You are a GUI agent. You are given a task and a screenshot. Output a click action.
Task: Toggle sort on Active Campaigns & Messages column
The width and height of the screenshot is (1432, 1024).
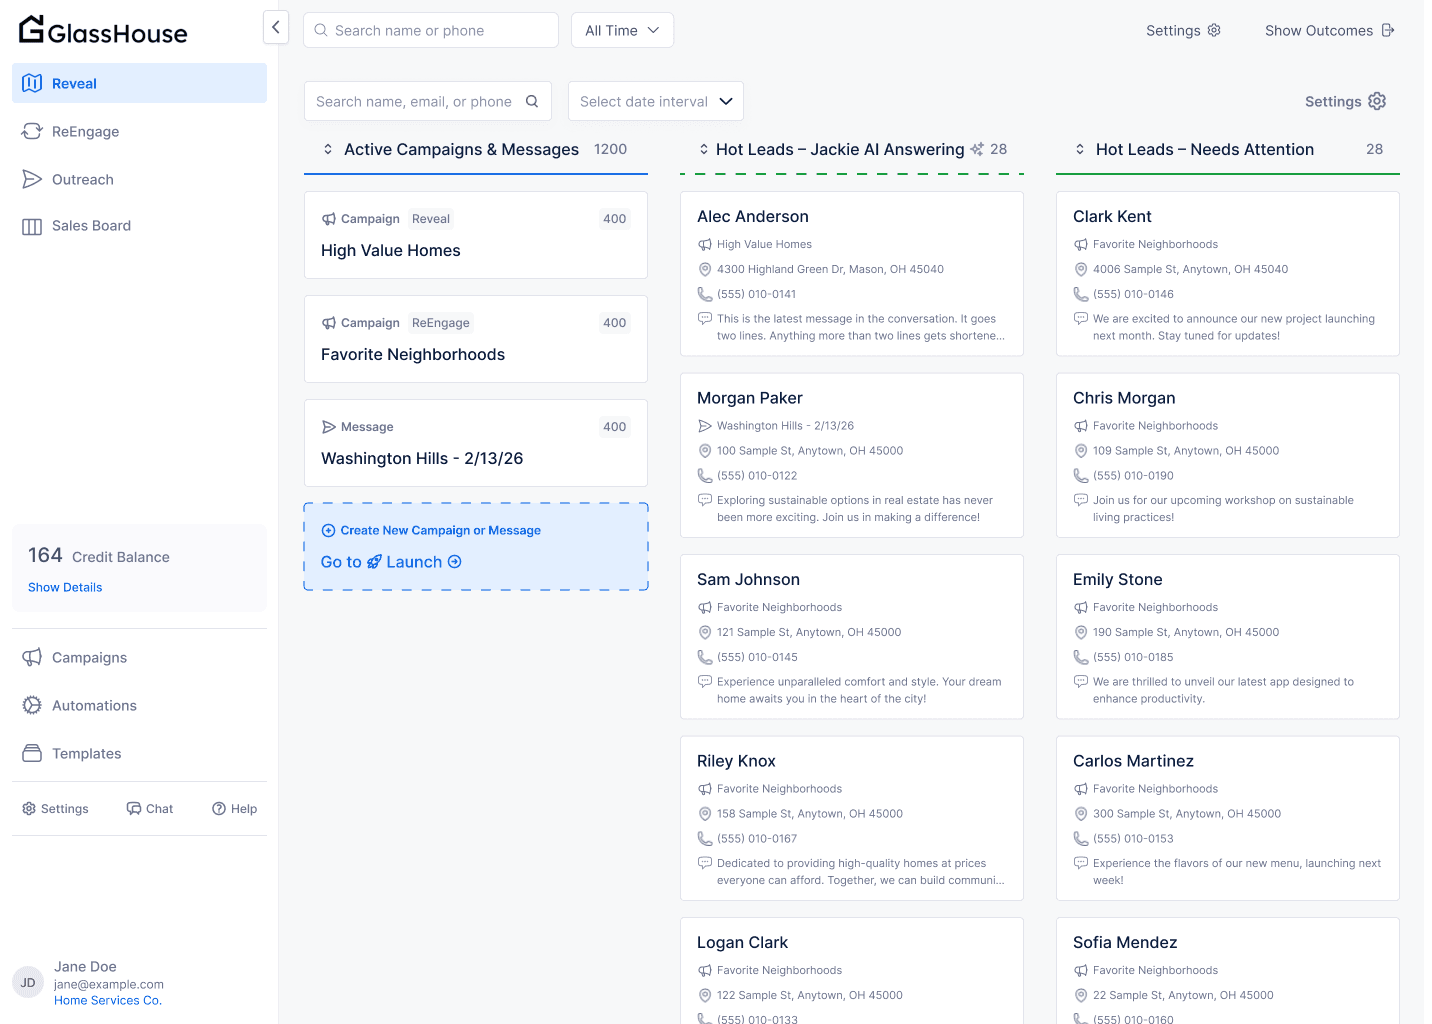(328, 149)
